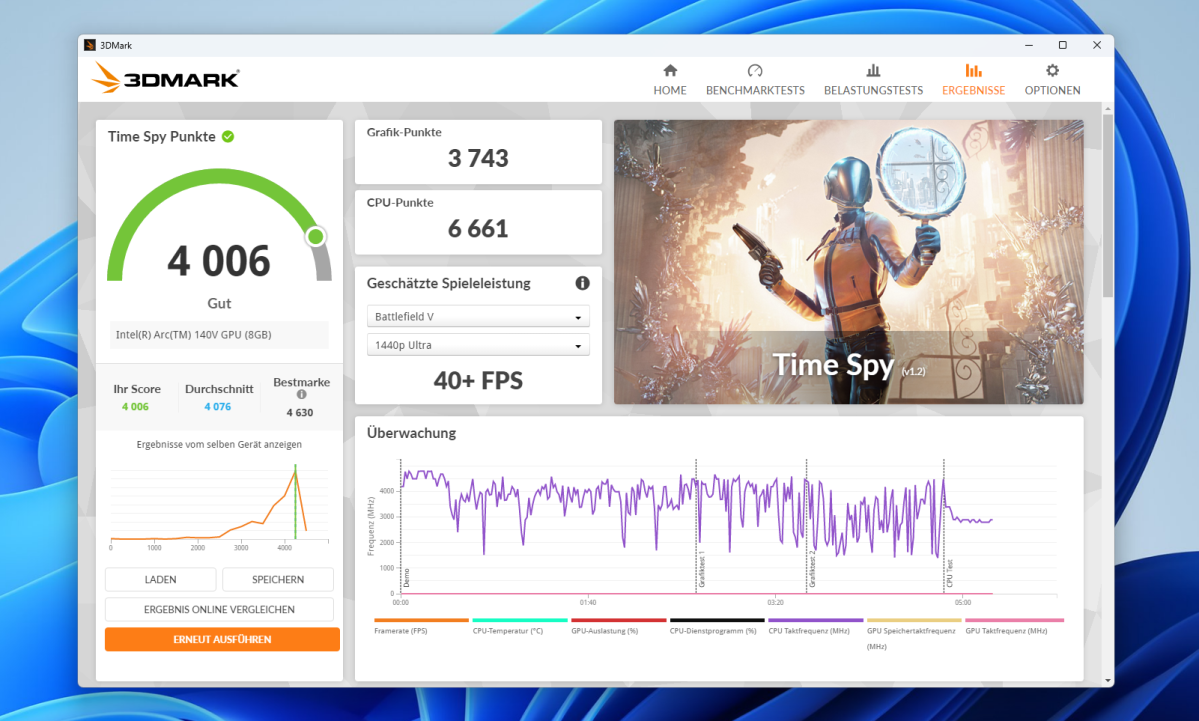Toggle the CPU-Dienstprogramm legend entry
The height and width of the screenshot is (721, 1199).
point(716,625)
